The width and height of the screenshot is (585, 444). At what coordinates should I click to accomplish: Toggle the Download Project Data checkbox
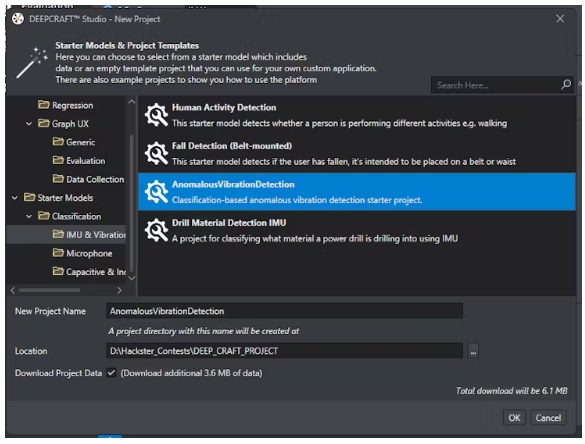click(111, 372)
